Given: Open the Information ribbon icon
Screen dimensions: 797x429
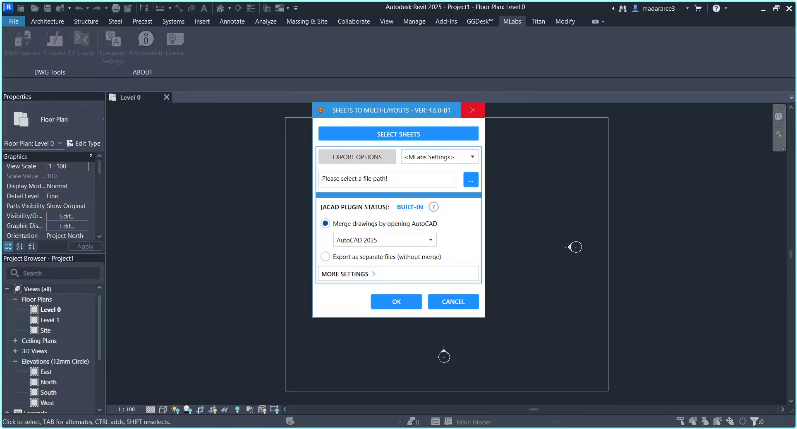Looking at the screenshot, I should (x=145, y=39).
